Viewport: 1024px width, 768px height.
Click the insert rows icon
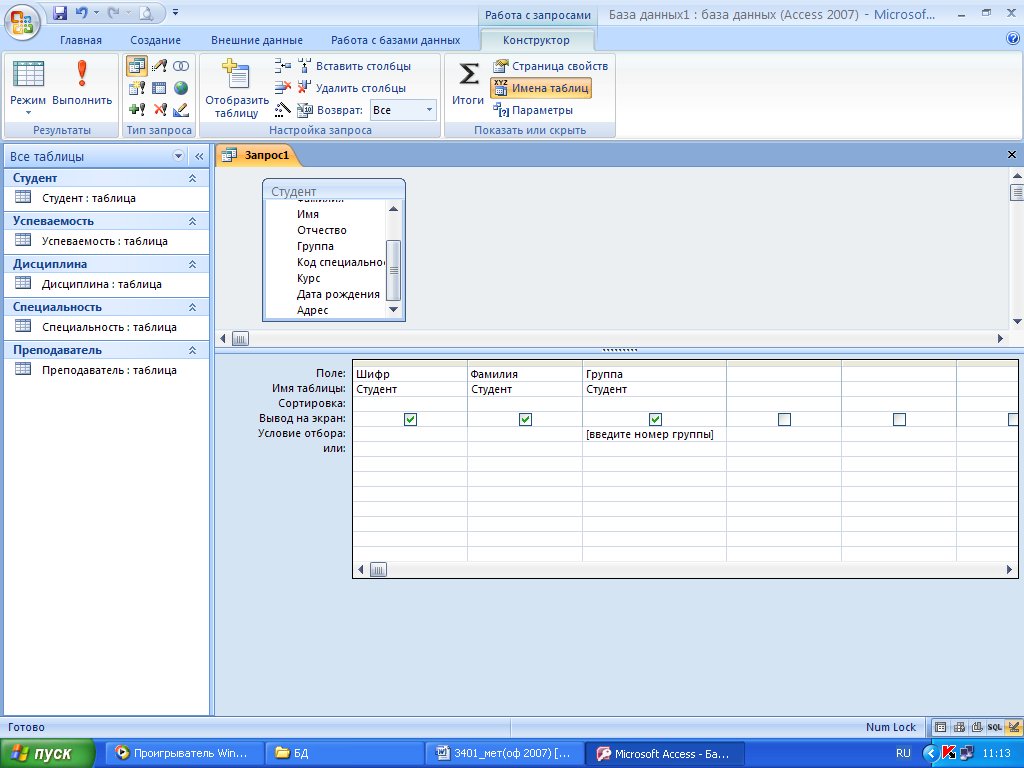tap(283, 65)
